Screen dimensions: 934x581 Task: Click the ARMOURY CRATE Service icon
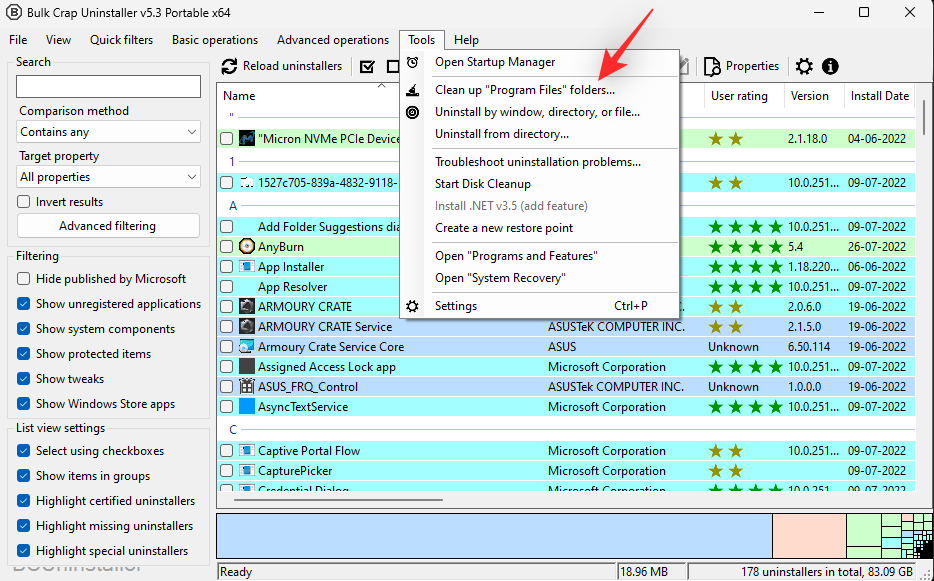tap(247, 327)
